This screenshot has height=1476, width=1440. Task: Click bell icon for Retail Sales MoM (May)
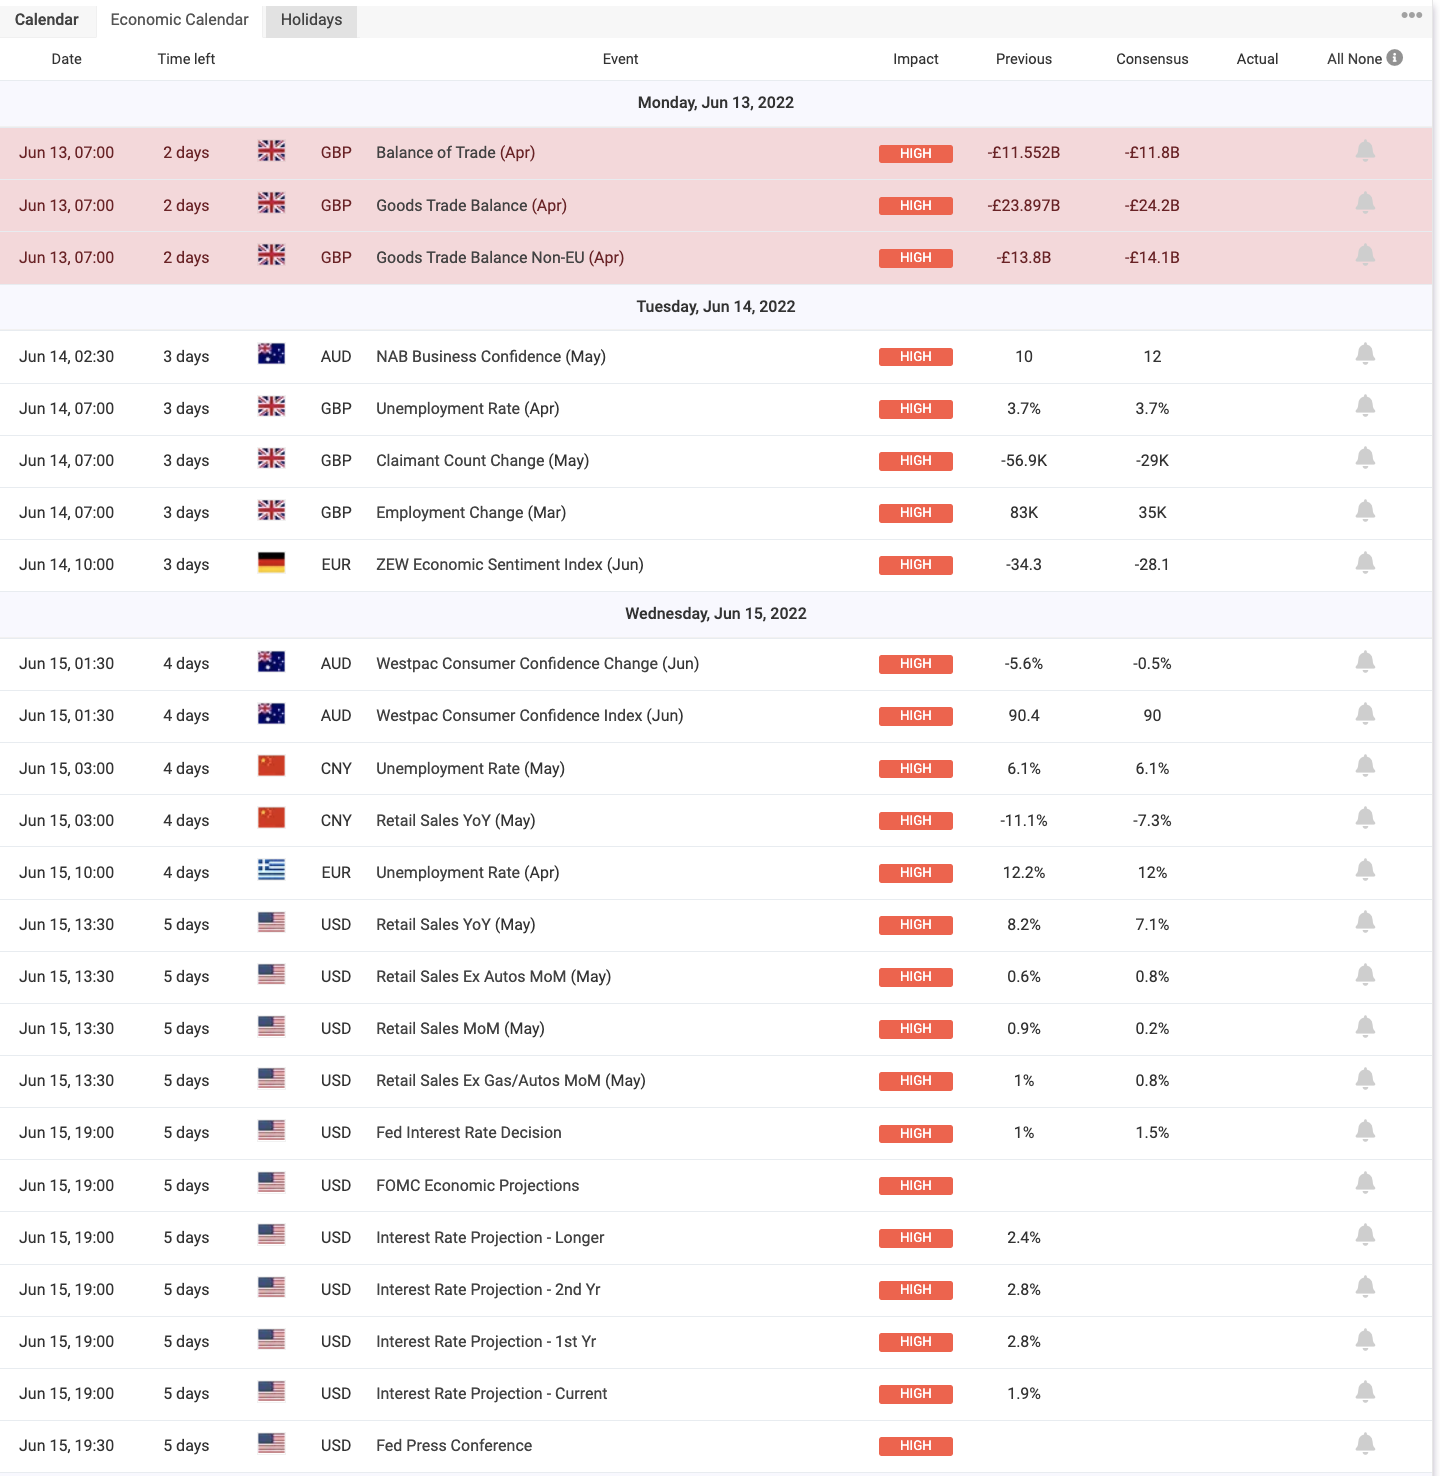[x=1365, y=1027]
